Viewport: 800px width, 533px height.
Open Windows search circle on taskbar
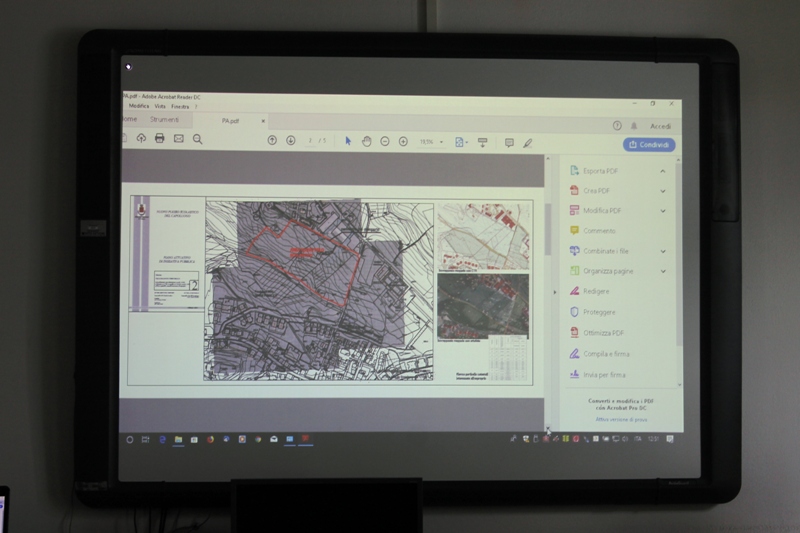[x=130, y=439]
